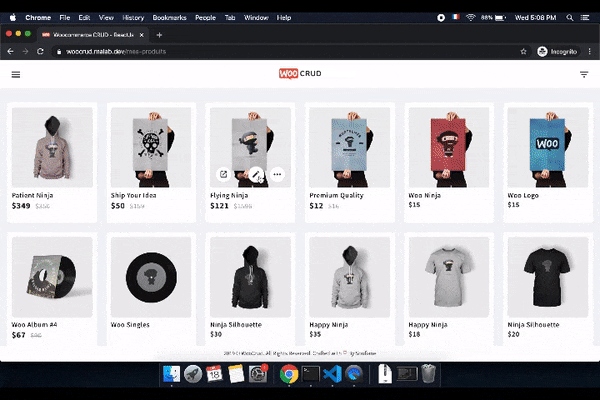600x400 pixels.
Task: Open the File menu
Action: pyautogui.click(x=65, y=18)
